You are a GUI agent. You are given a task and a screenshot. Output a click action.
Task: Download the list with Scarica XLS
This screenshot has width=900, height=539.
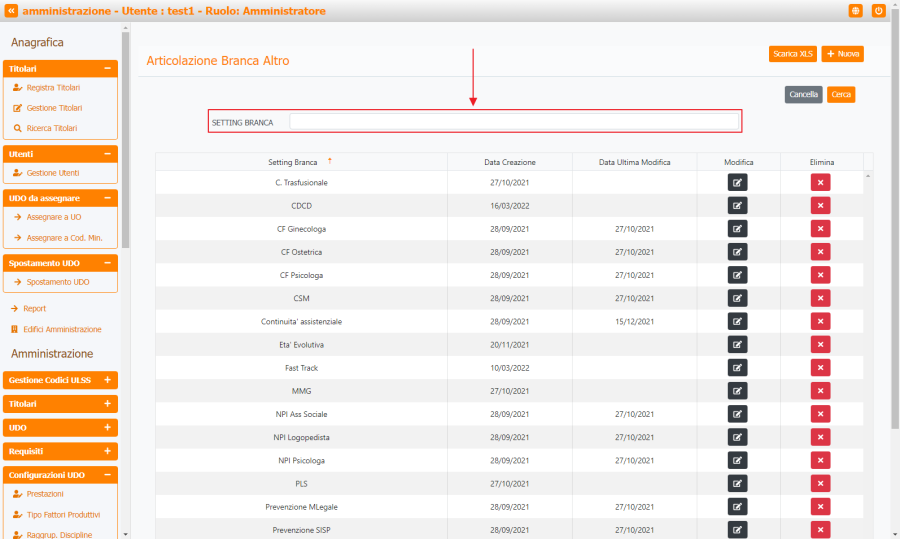coord(792,54)
